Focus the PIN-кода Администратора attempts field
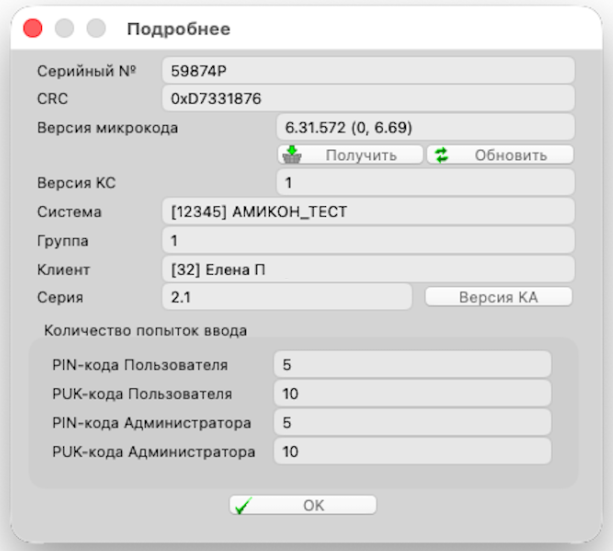The image size is (613, 551). tap(412, 422)
